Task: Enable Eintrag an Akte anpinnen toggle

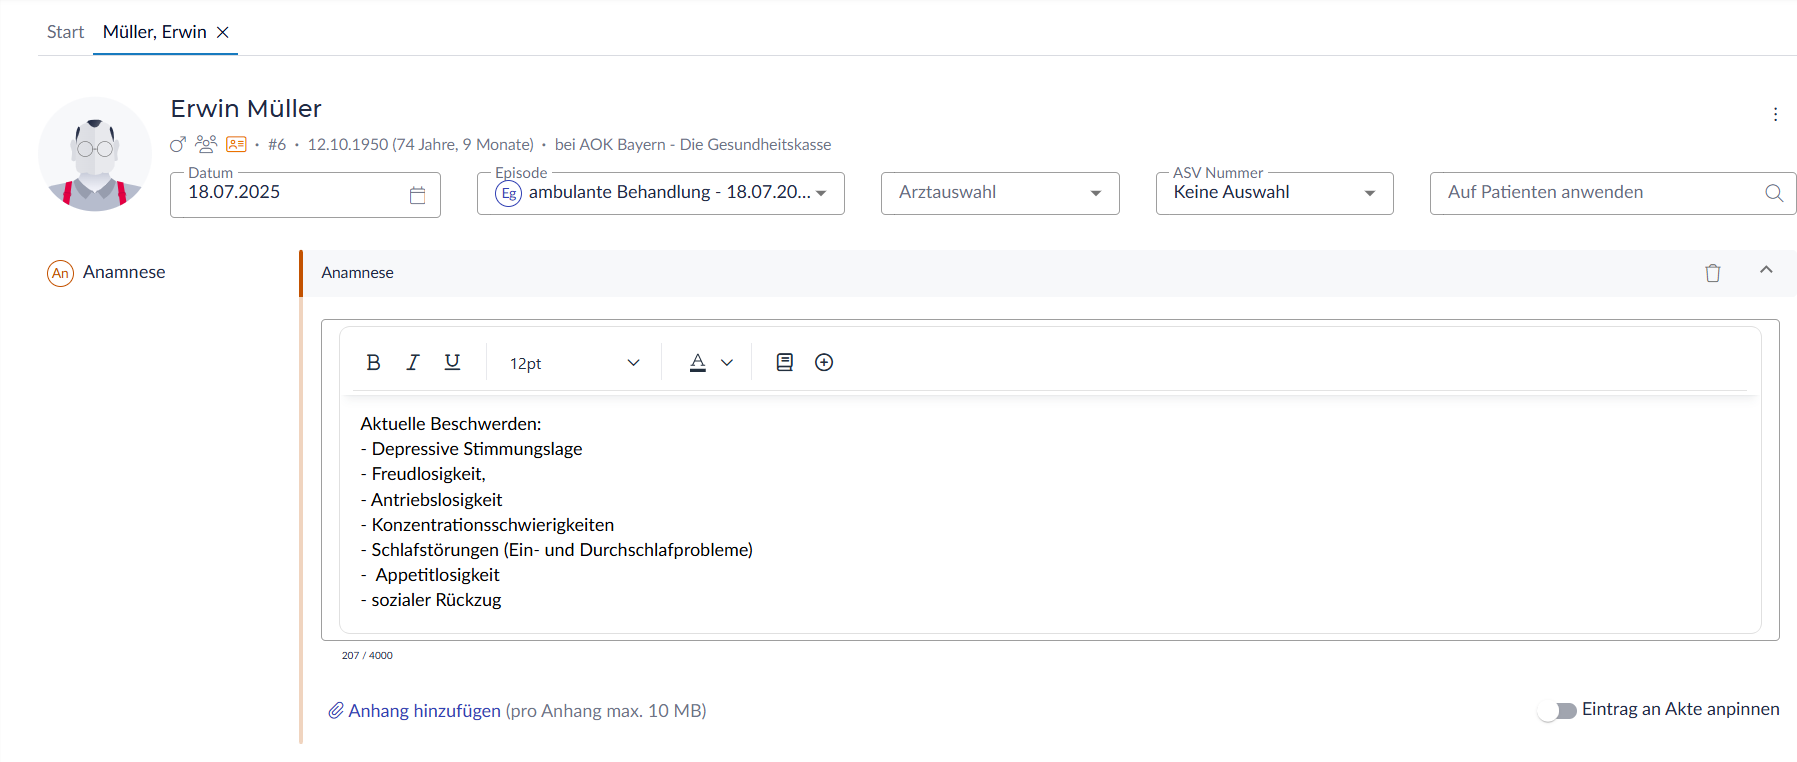Action: [x=1557, y=710]
